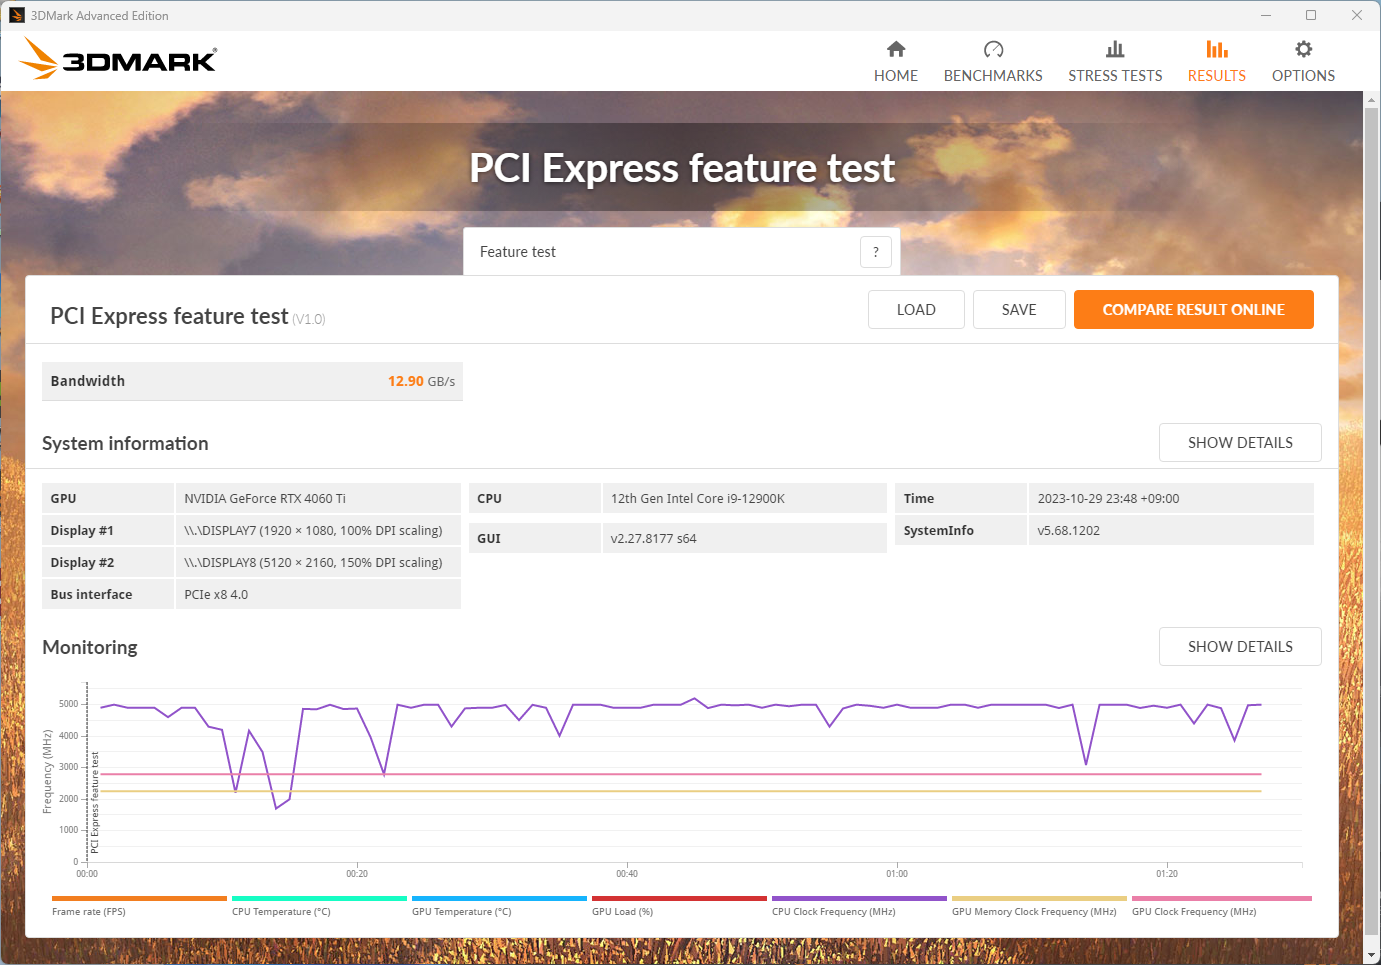This screenshot has width=1381, height=965.
Task: Click the DISPLAY8 5120 × 2160 value
Action: (313, 562)
